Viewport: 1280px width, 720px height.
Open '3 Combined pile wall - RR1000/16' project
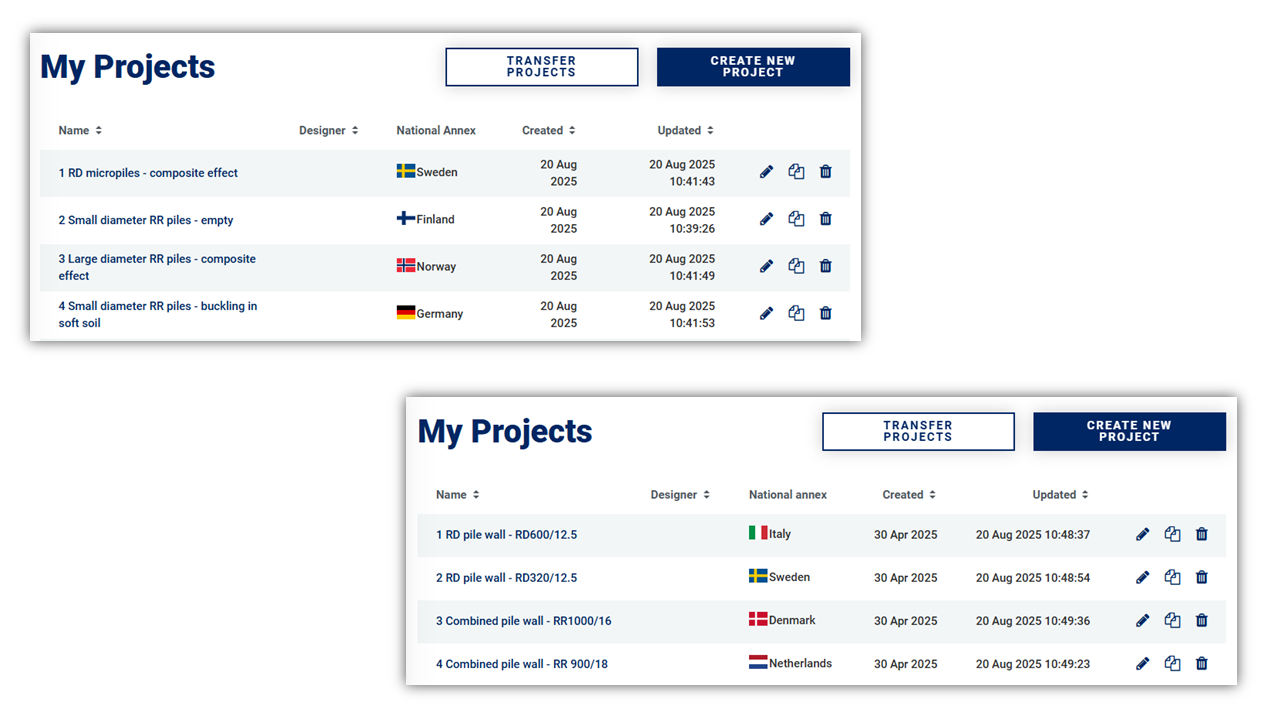pyautogui.click(x=524, y=621)
